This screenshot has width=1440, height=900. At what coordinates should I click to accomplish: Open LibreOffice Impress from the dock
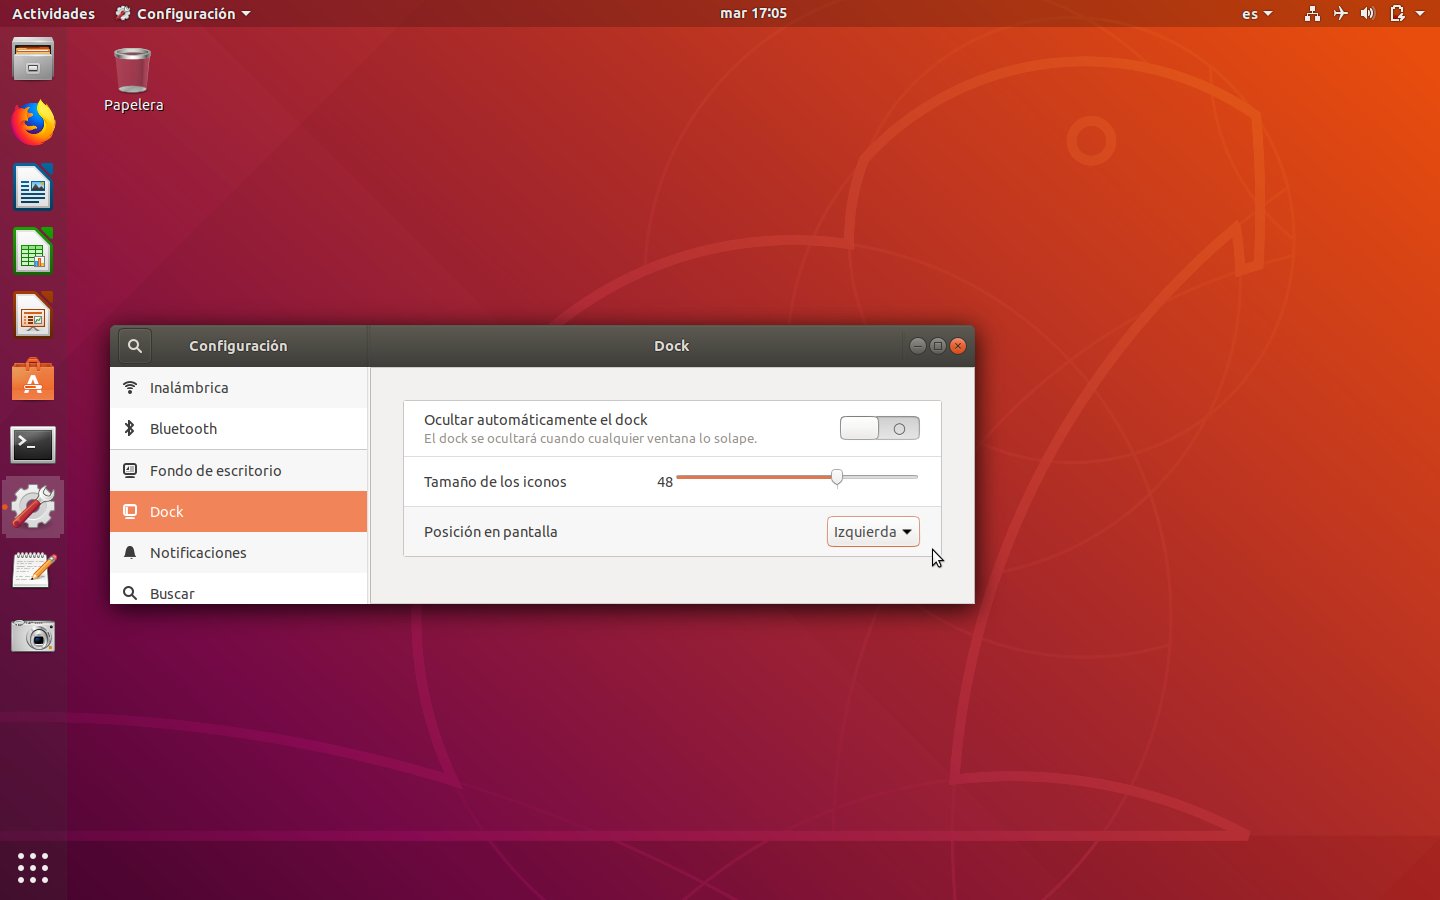click(33, 316)
